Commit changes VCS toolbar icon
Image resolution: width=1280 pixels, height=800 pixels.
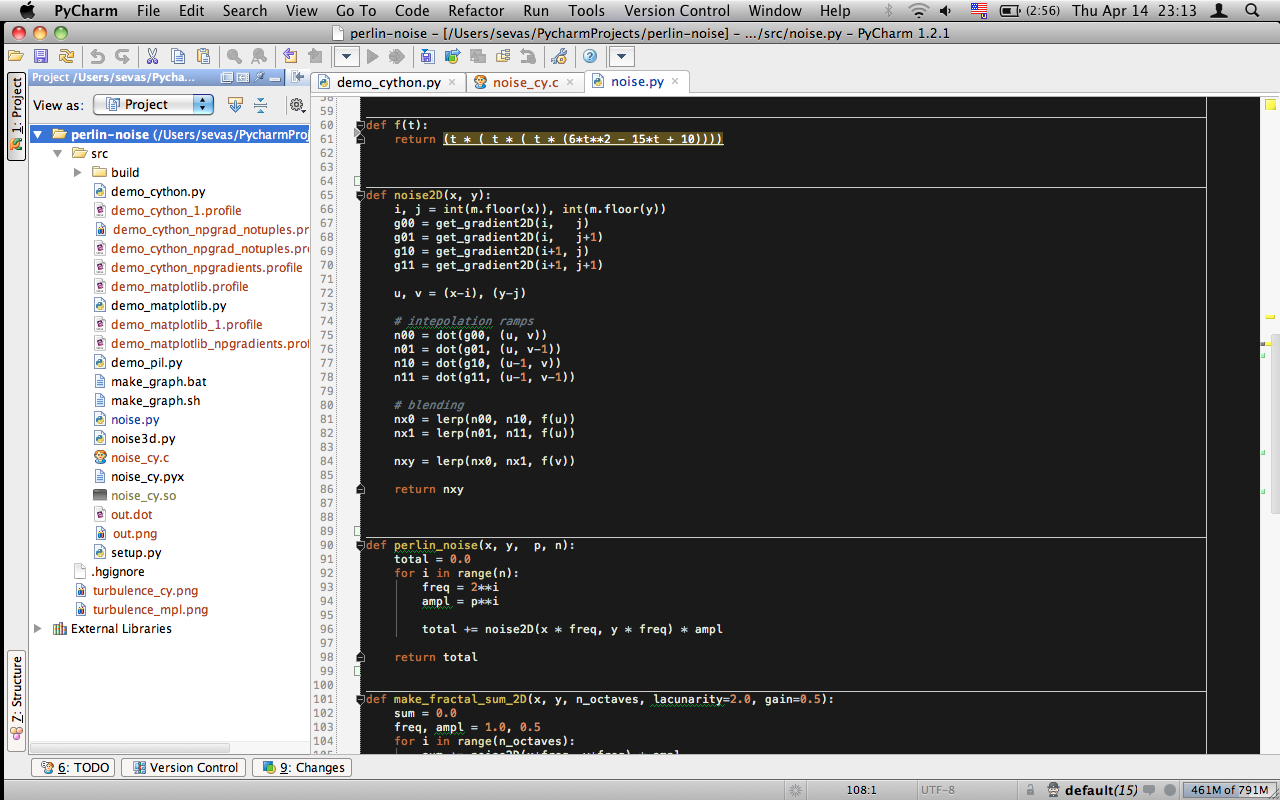point(452,57)
